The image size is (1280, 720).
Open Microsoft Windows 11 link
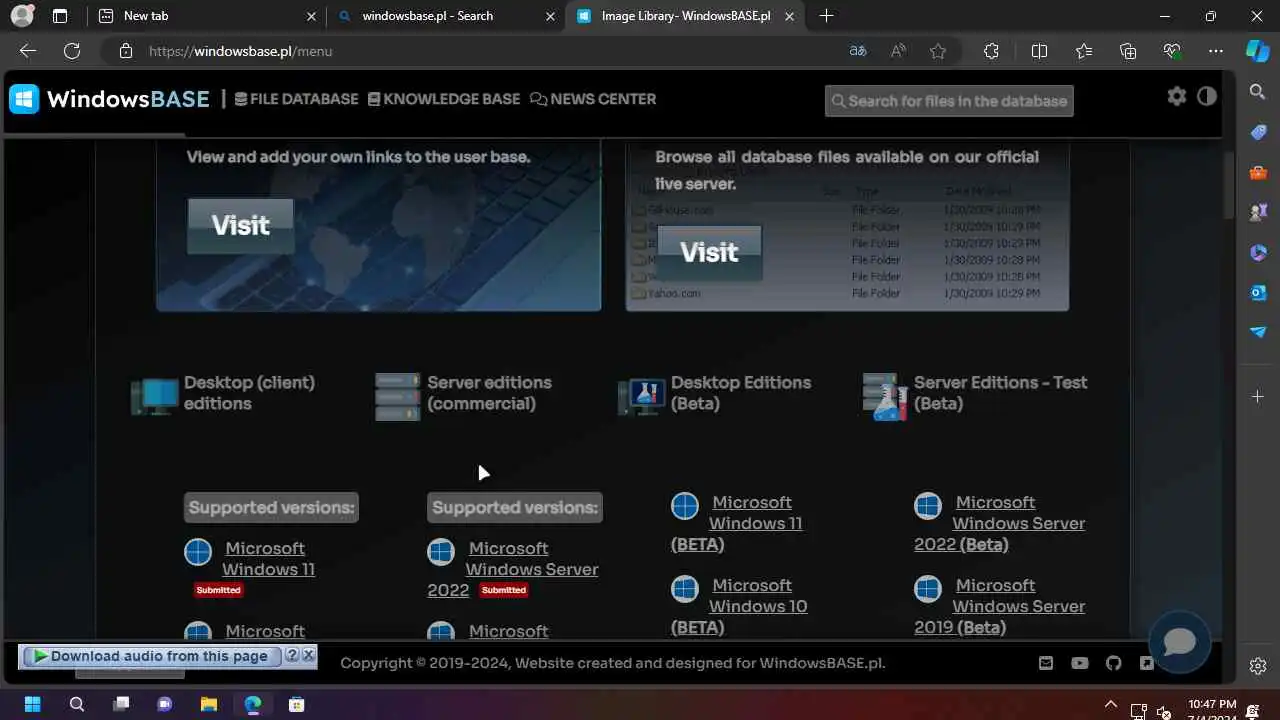coord(268,559)
